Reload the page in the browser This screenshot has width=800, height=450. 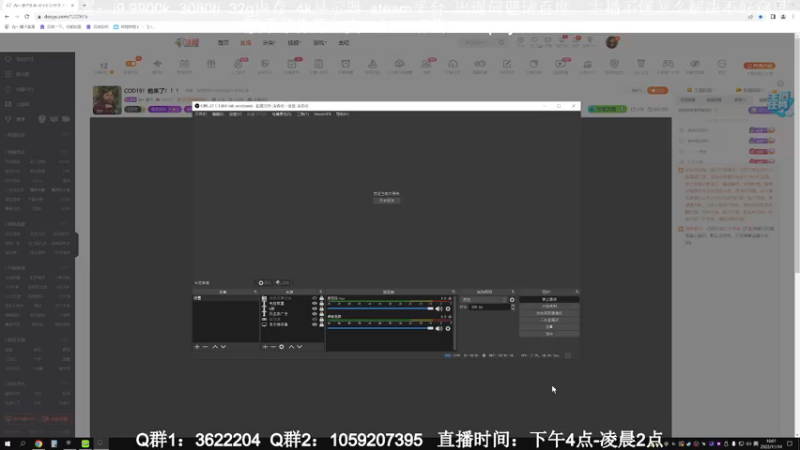tap(27, 16)
